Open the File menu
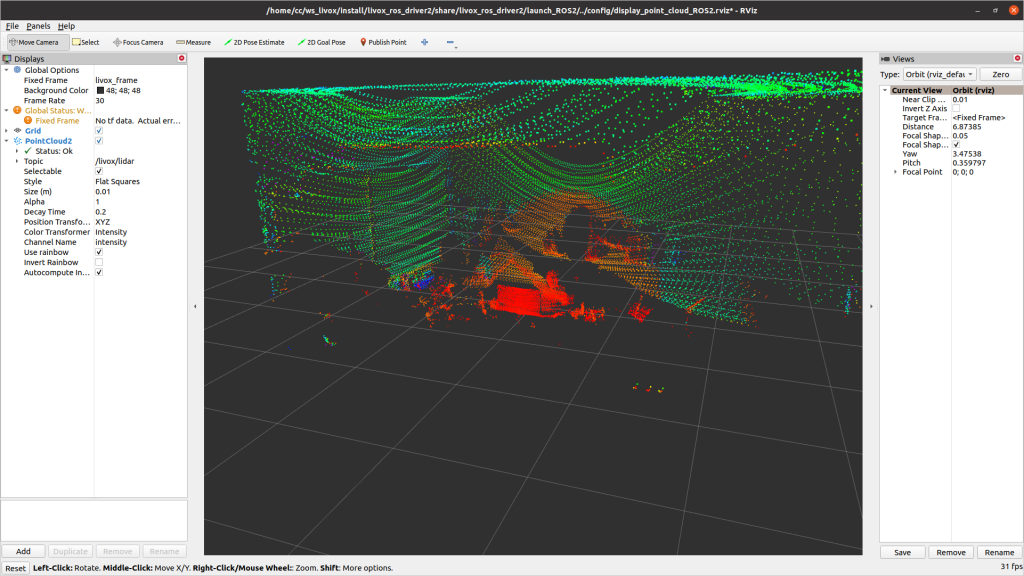The image size is (1024, 576). (12, 25)
